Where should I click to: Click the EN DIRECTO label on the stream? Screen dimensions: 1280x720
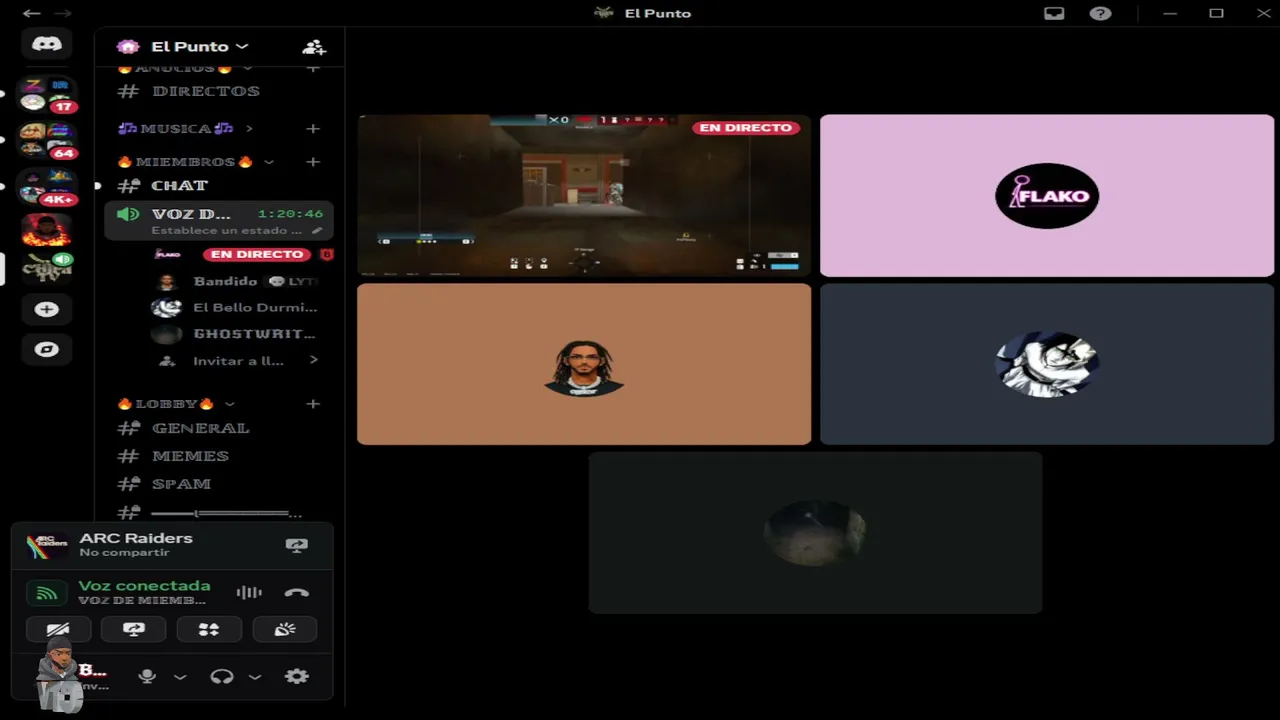coord(746,128)
